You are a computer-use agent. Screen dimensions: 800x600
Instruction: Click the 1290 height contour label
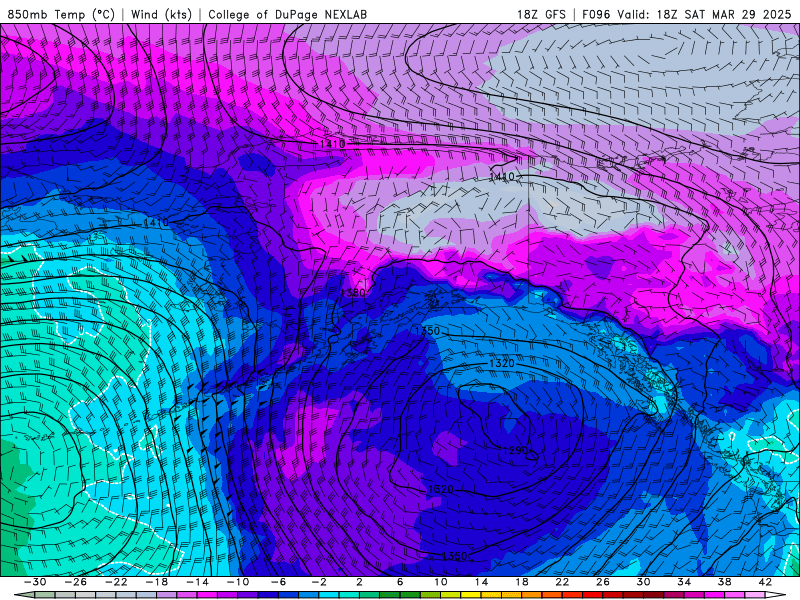coord(515,451)
